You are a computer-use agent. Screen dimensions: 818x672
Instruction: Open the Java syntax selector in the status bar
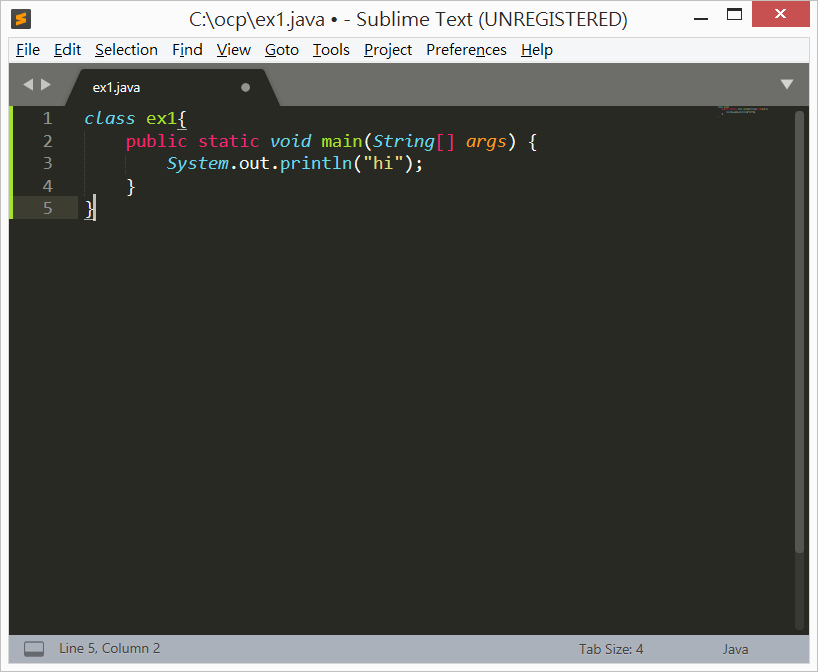[735, 649]
